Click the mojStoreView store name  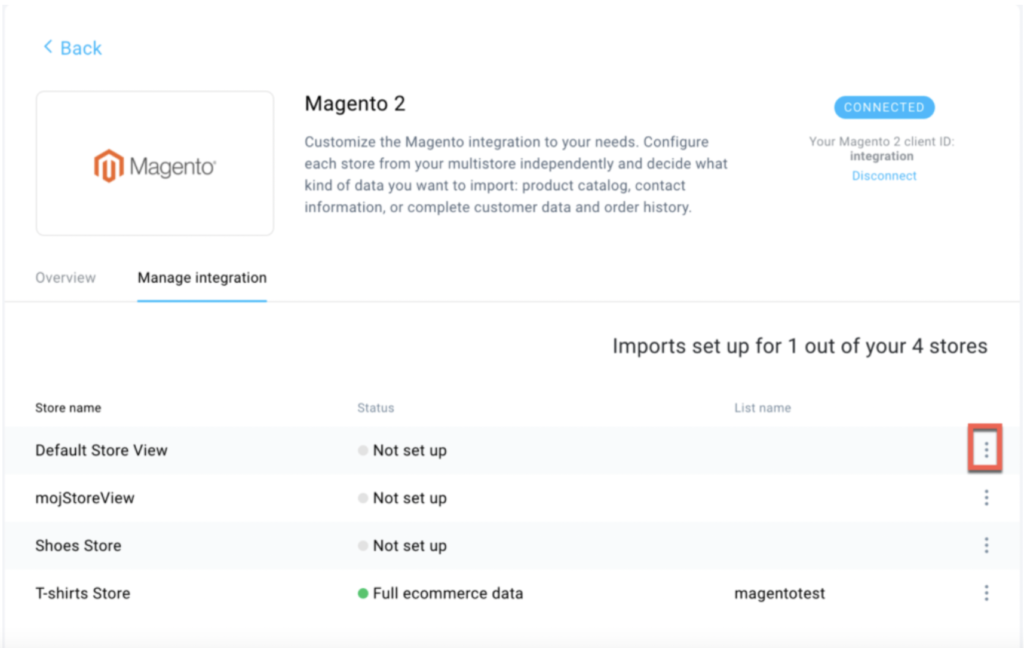tap(85, 498)
